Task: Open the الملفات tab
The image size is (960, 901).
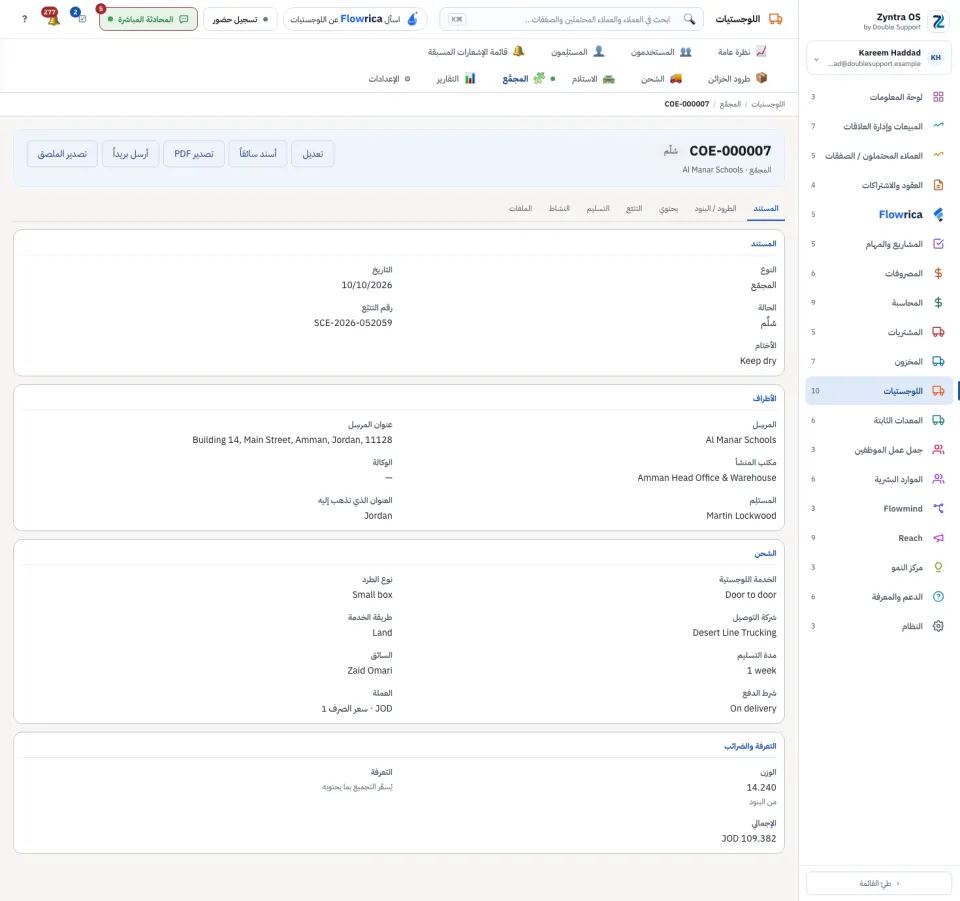Action: (520, 209)
